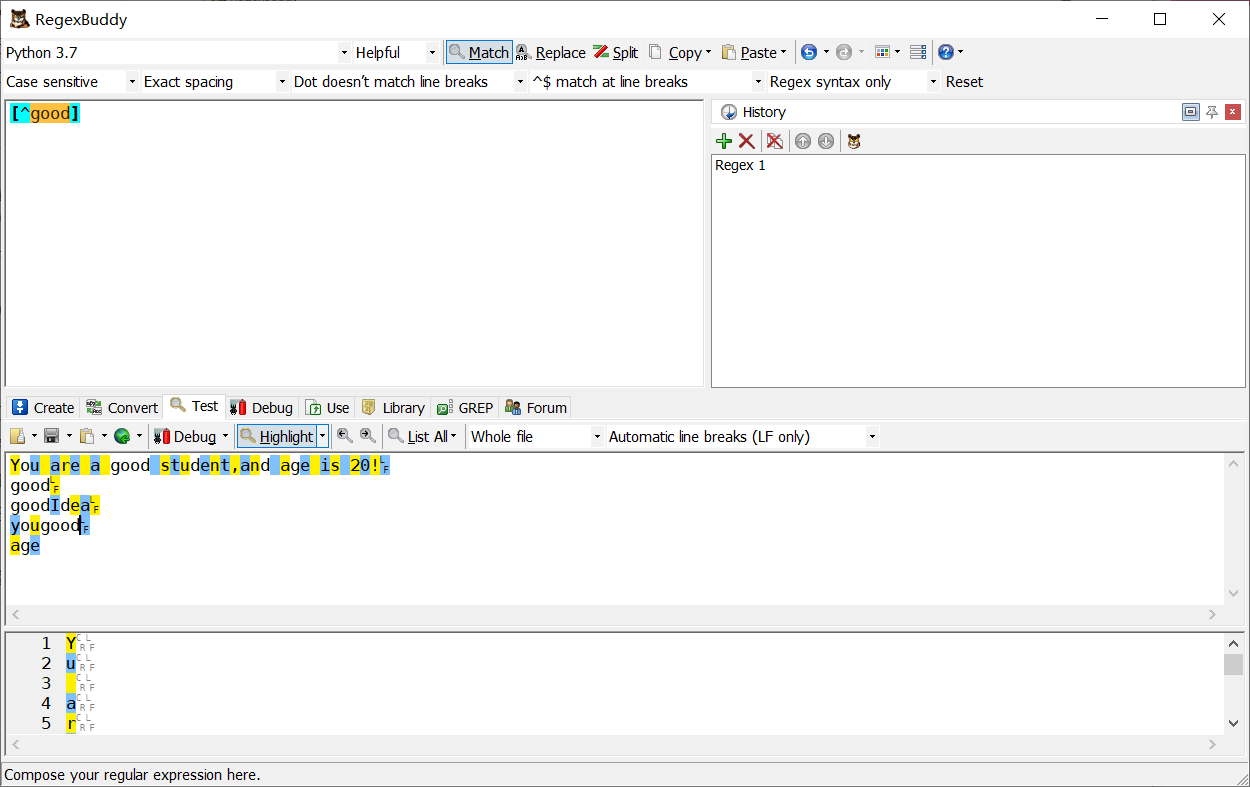Expand the List All dropdown
This screenshot has width=1250, height=787.
(x=453, y=437)
